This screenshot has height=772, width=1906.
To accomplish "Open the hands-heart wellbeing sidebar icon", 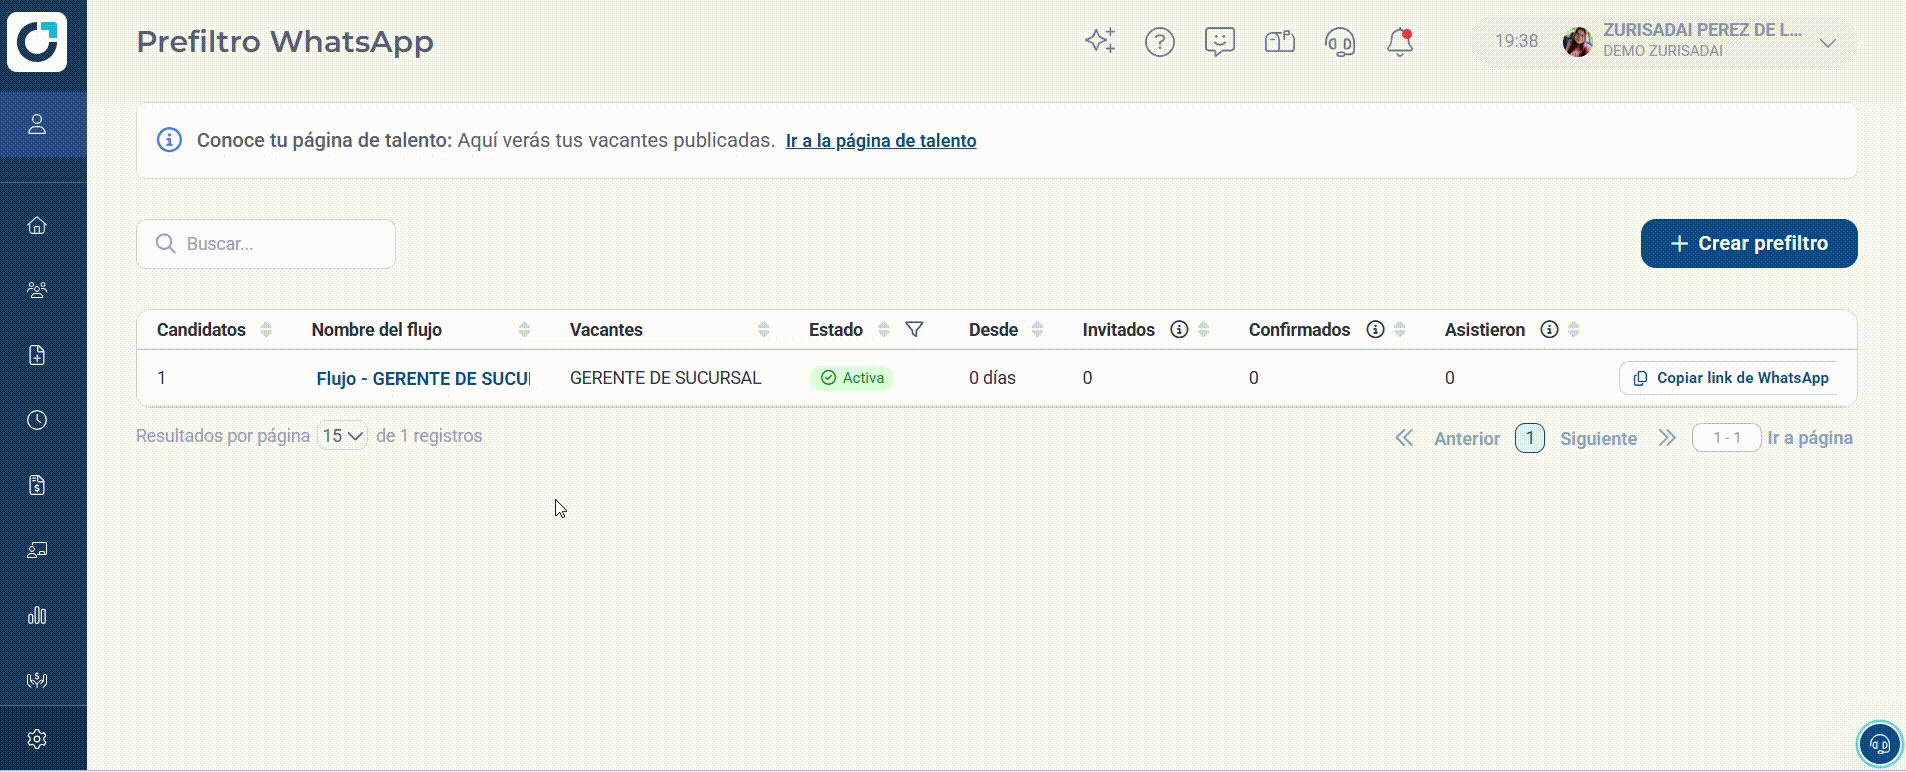I will (x=37, y=680).
